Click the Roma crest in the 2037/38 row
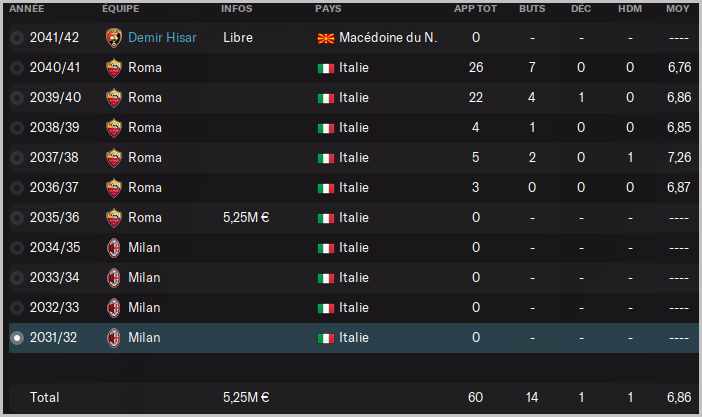 (x=114, y=158)
